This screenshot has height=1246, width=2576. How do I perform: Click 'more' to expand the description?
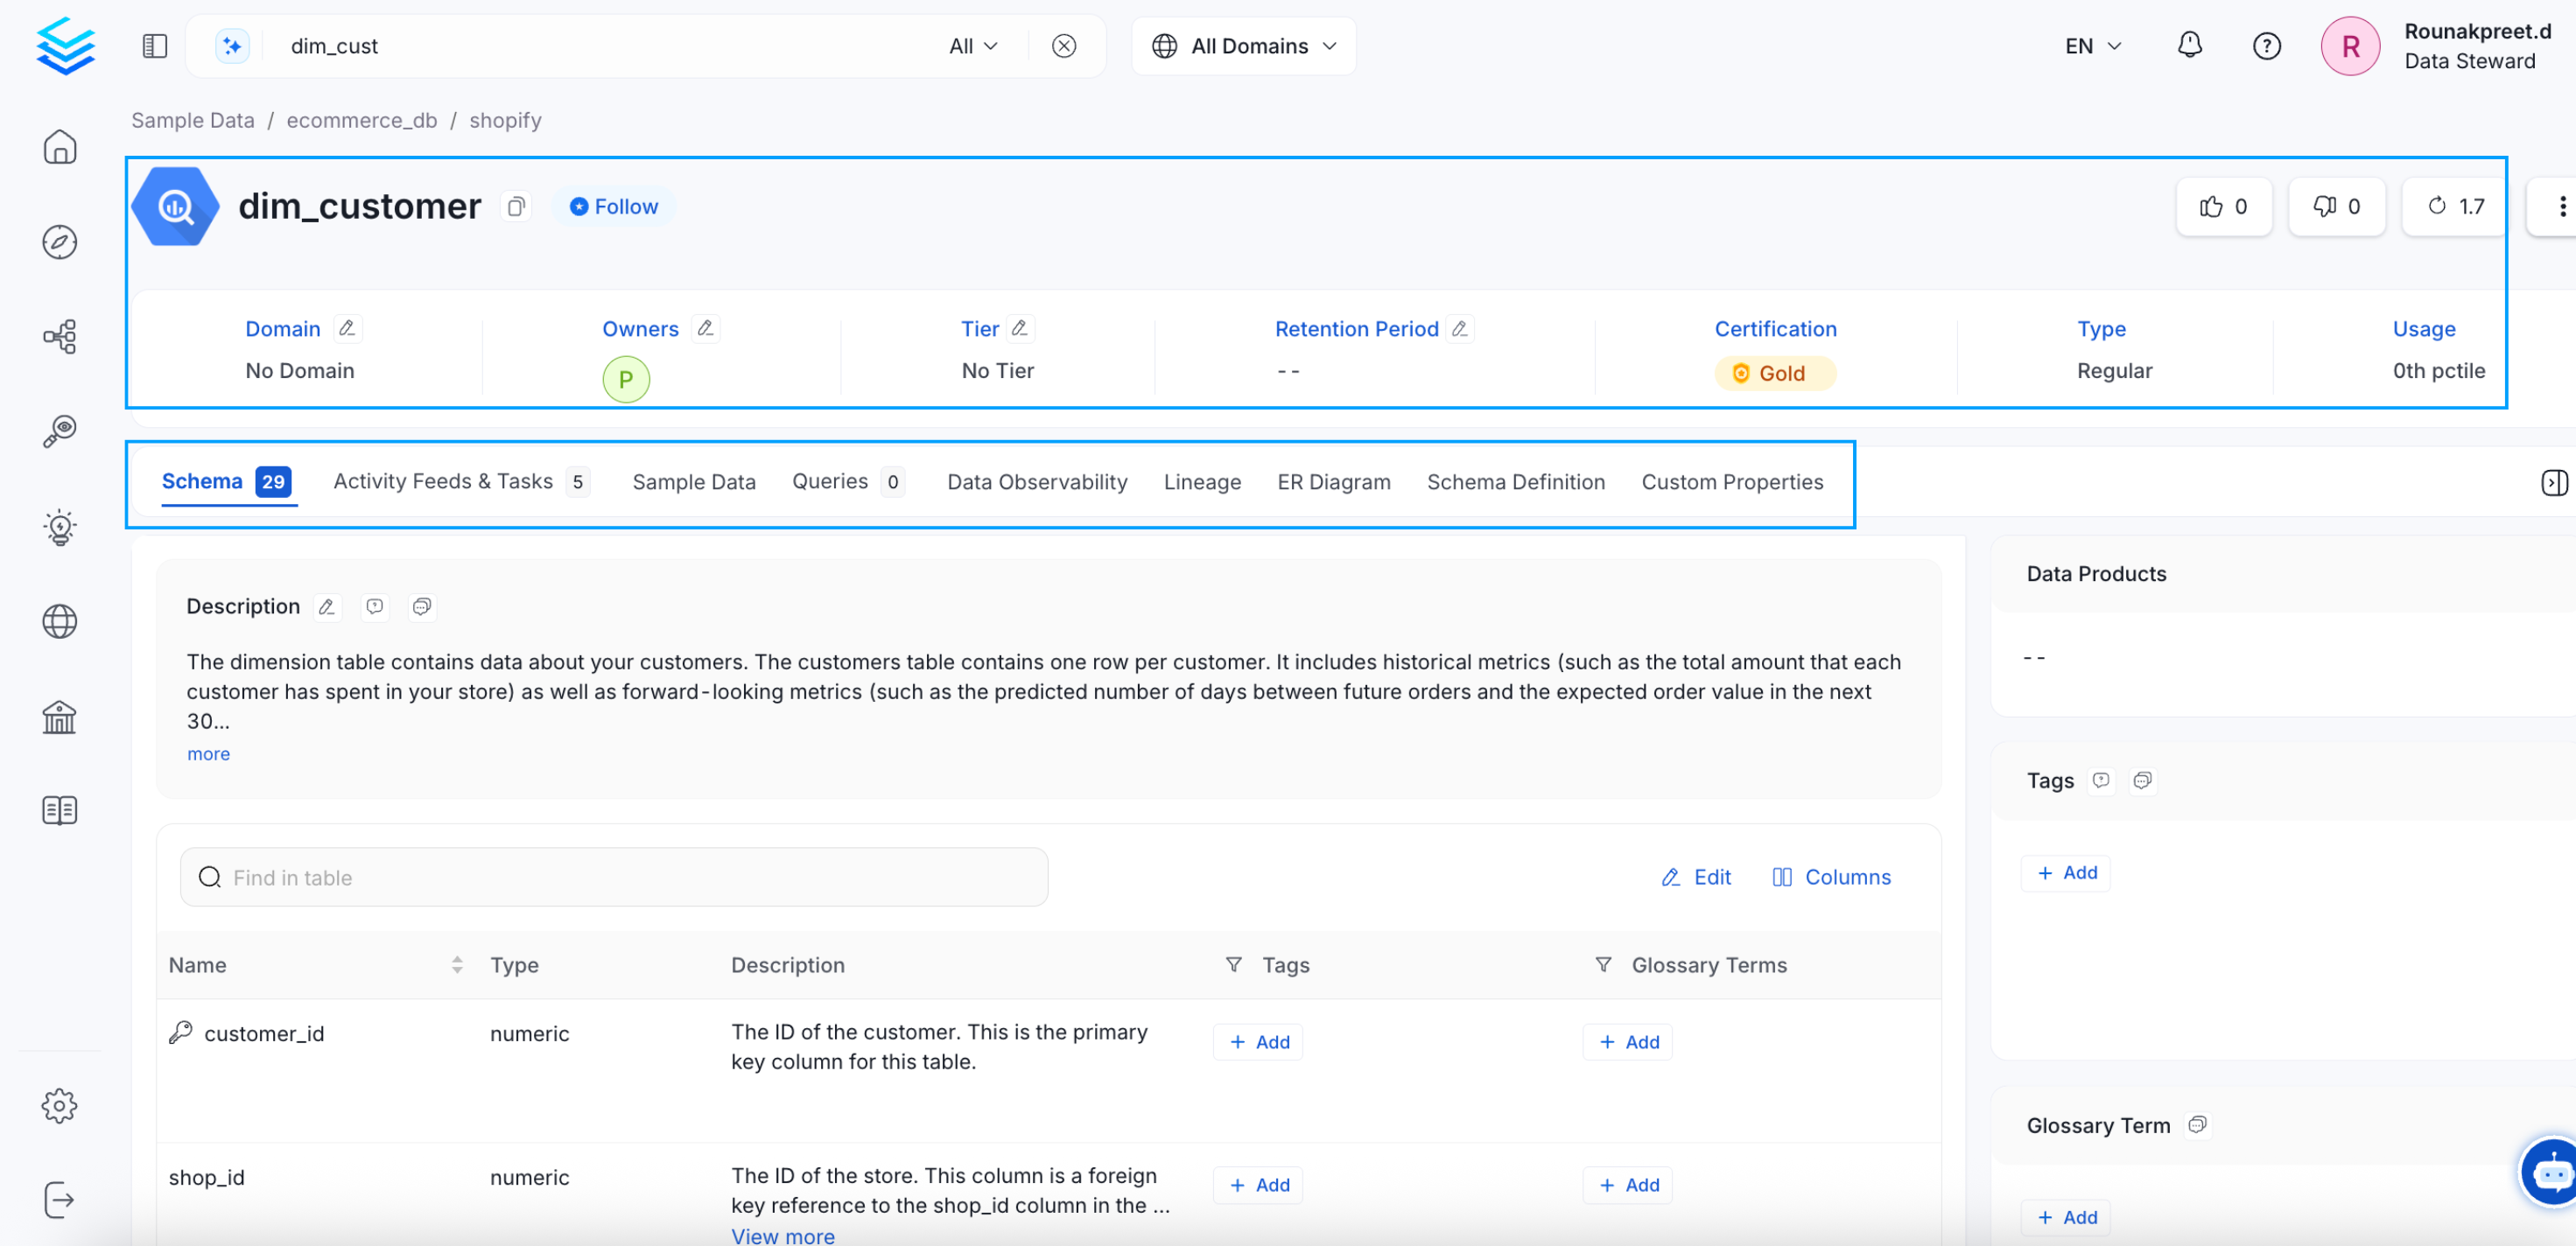pyautogui.click(x=208, y=753)
